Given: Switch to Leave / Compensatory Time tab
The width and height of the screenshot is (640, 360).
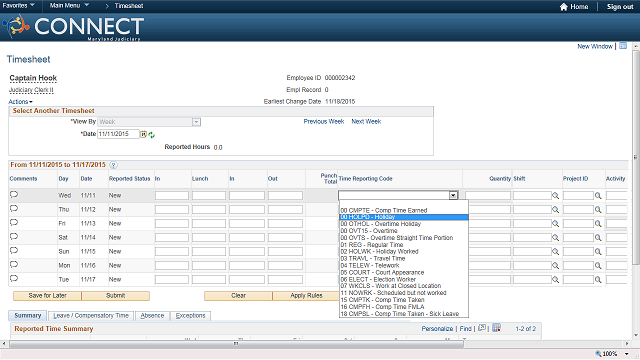Looking at the screenshot, I should 91,316.
